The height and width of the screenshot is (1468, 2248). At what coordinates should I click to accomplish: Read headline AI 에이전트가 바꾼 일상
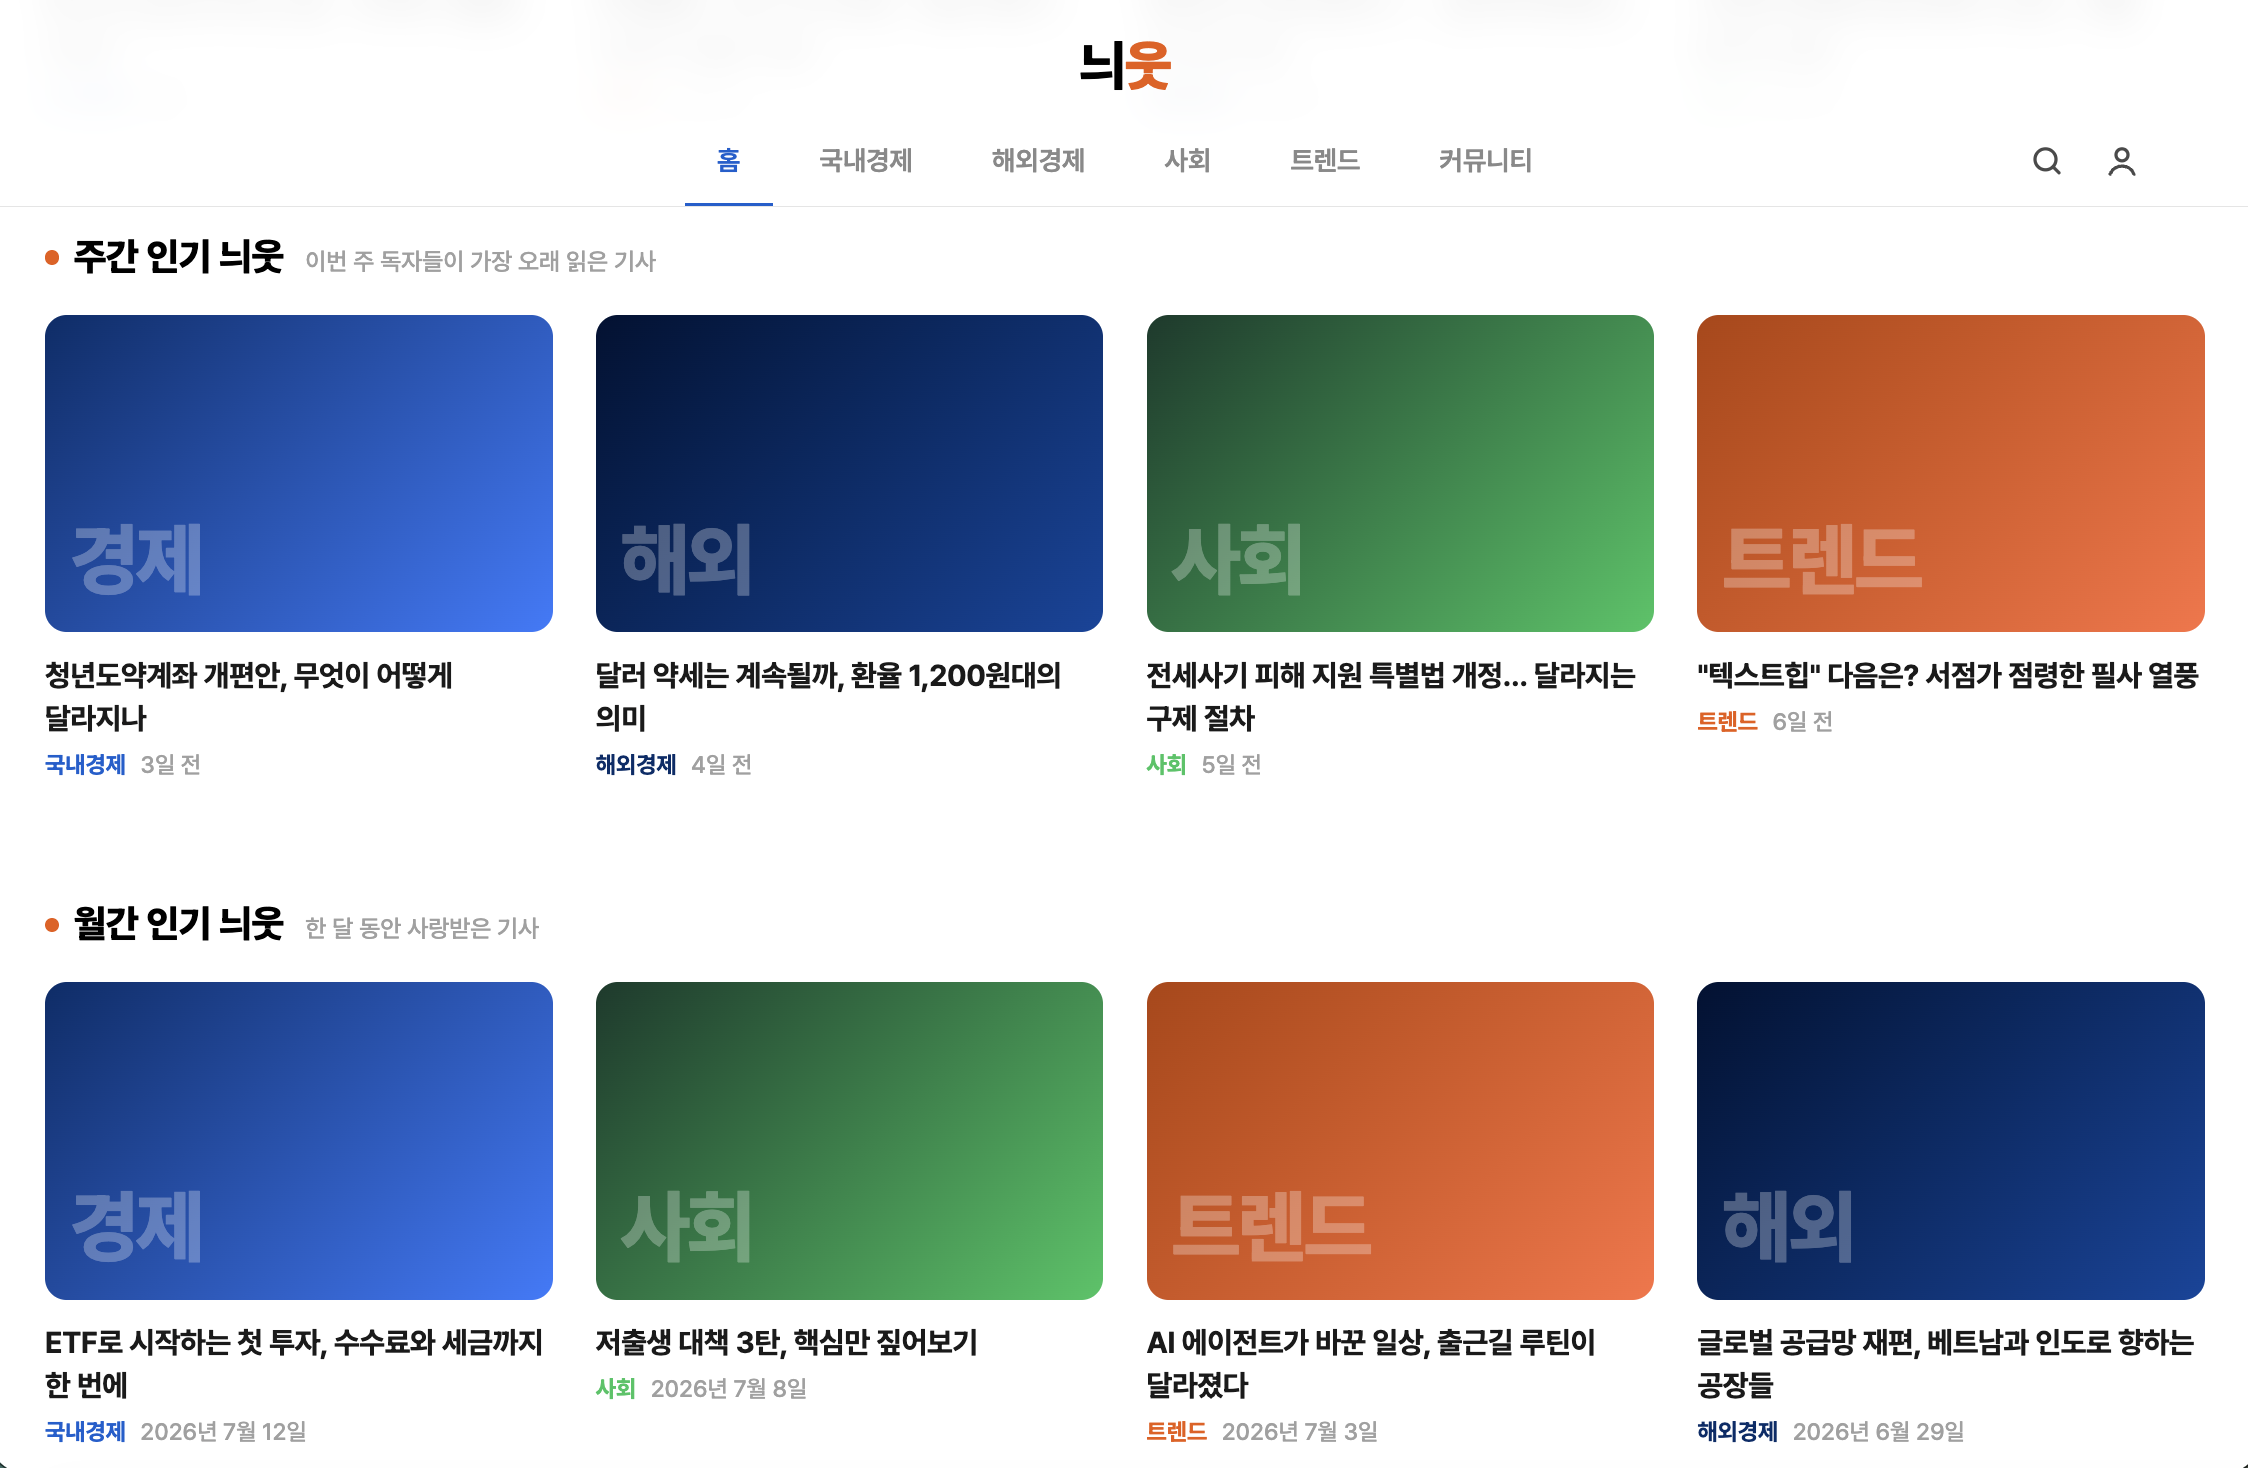pos(1371,1363)
